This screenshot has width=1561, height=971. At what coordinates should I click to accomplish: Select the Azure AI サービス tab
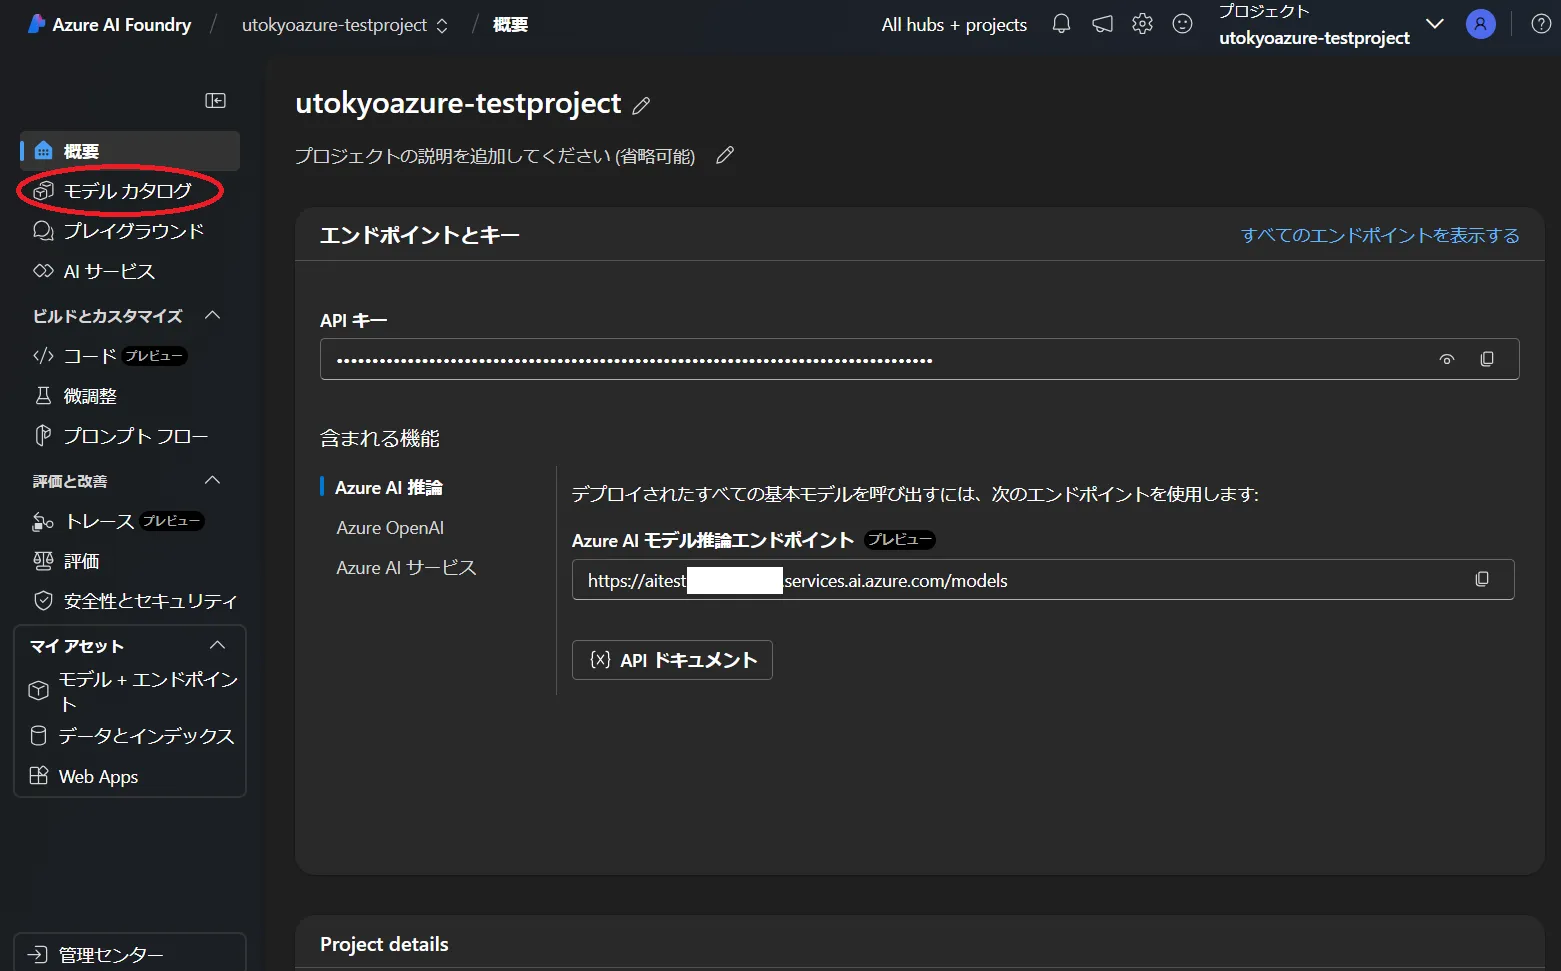(406, 567)
